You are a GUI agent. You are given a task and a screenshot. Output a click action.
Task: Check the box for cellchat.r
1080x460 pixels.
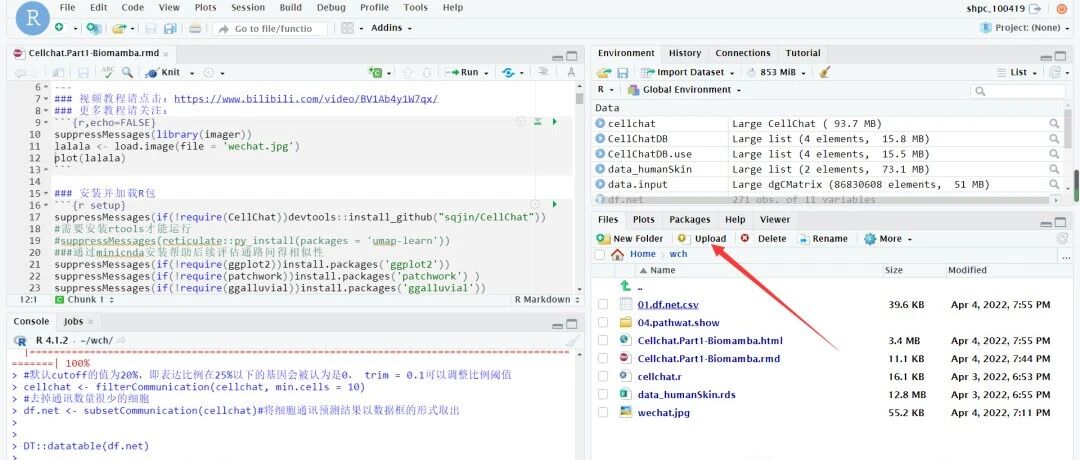coord(603,377)
